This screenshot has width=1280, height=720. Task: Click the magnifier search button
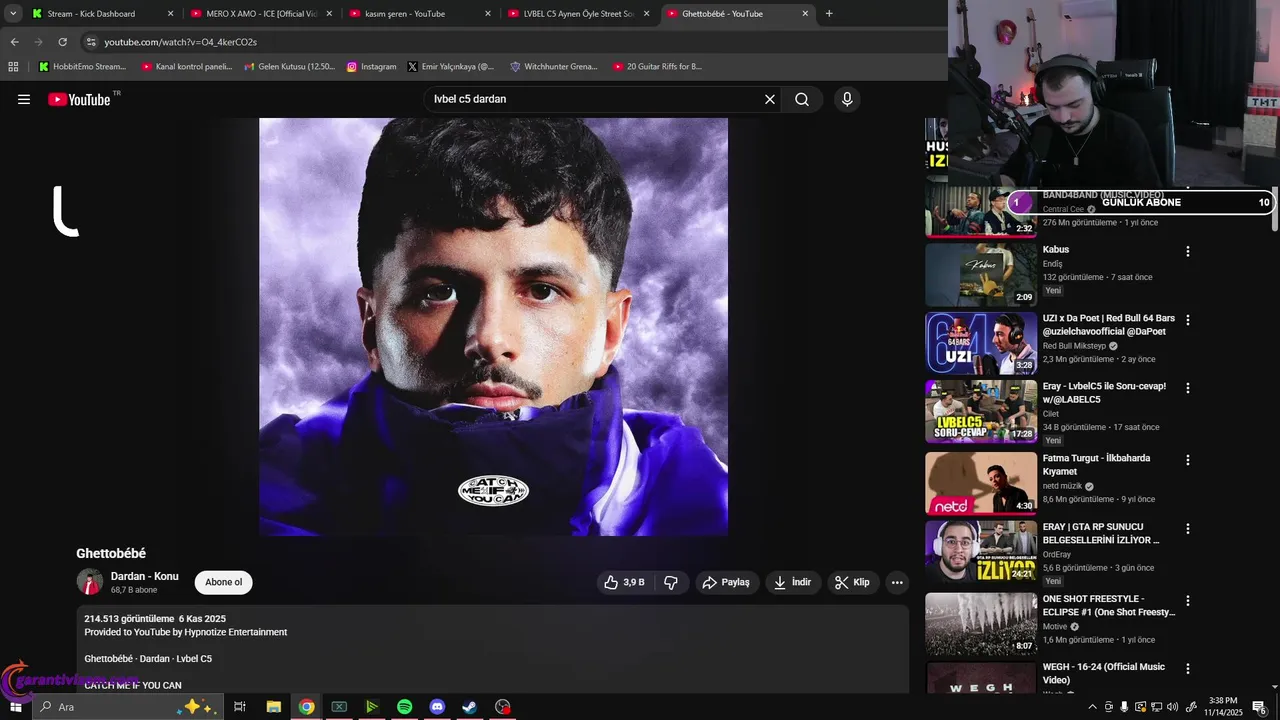(x=802, y=99)
